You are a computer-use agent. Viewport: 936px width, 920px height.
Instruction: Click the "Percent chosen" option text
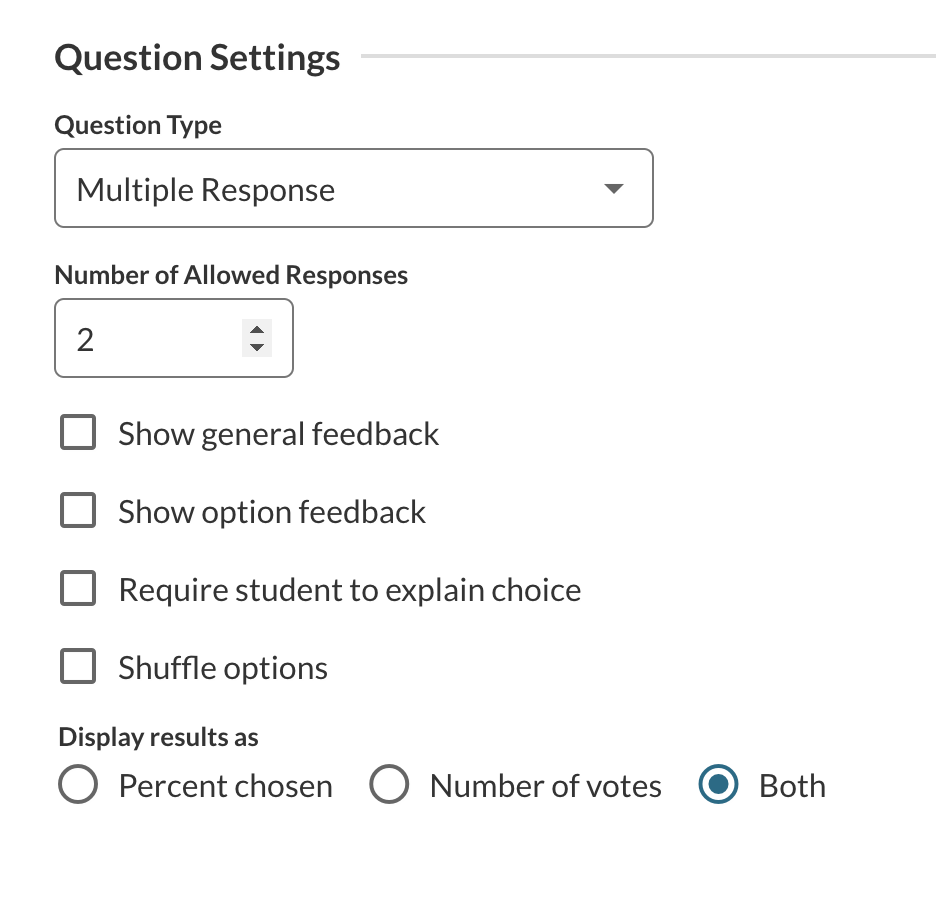point(225,786)
